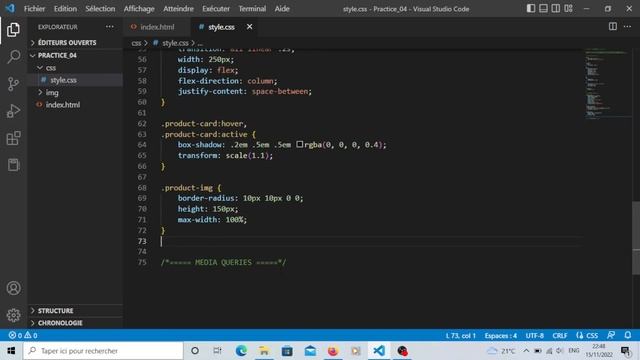This screenshot has height=360, width=640.
Task: Click the feedback icon in status bar
Action: pyautogui.click(x=611, y=335)
